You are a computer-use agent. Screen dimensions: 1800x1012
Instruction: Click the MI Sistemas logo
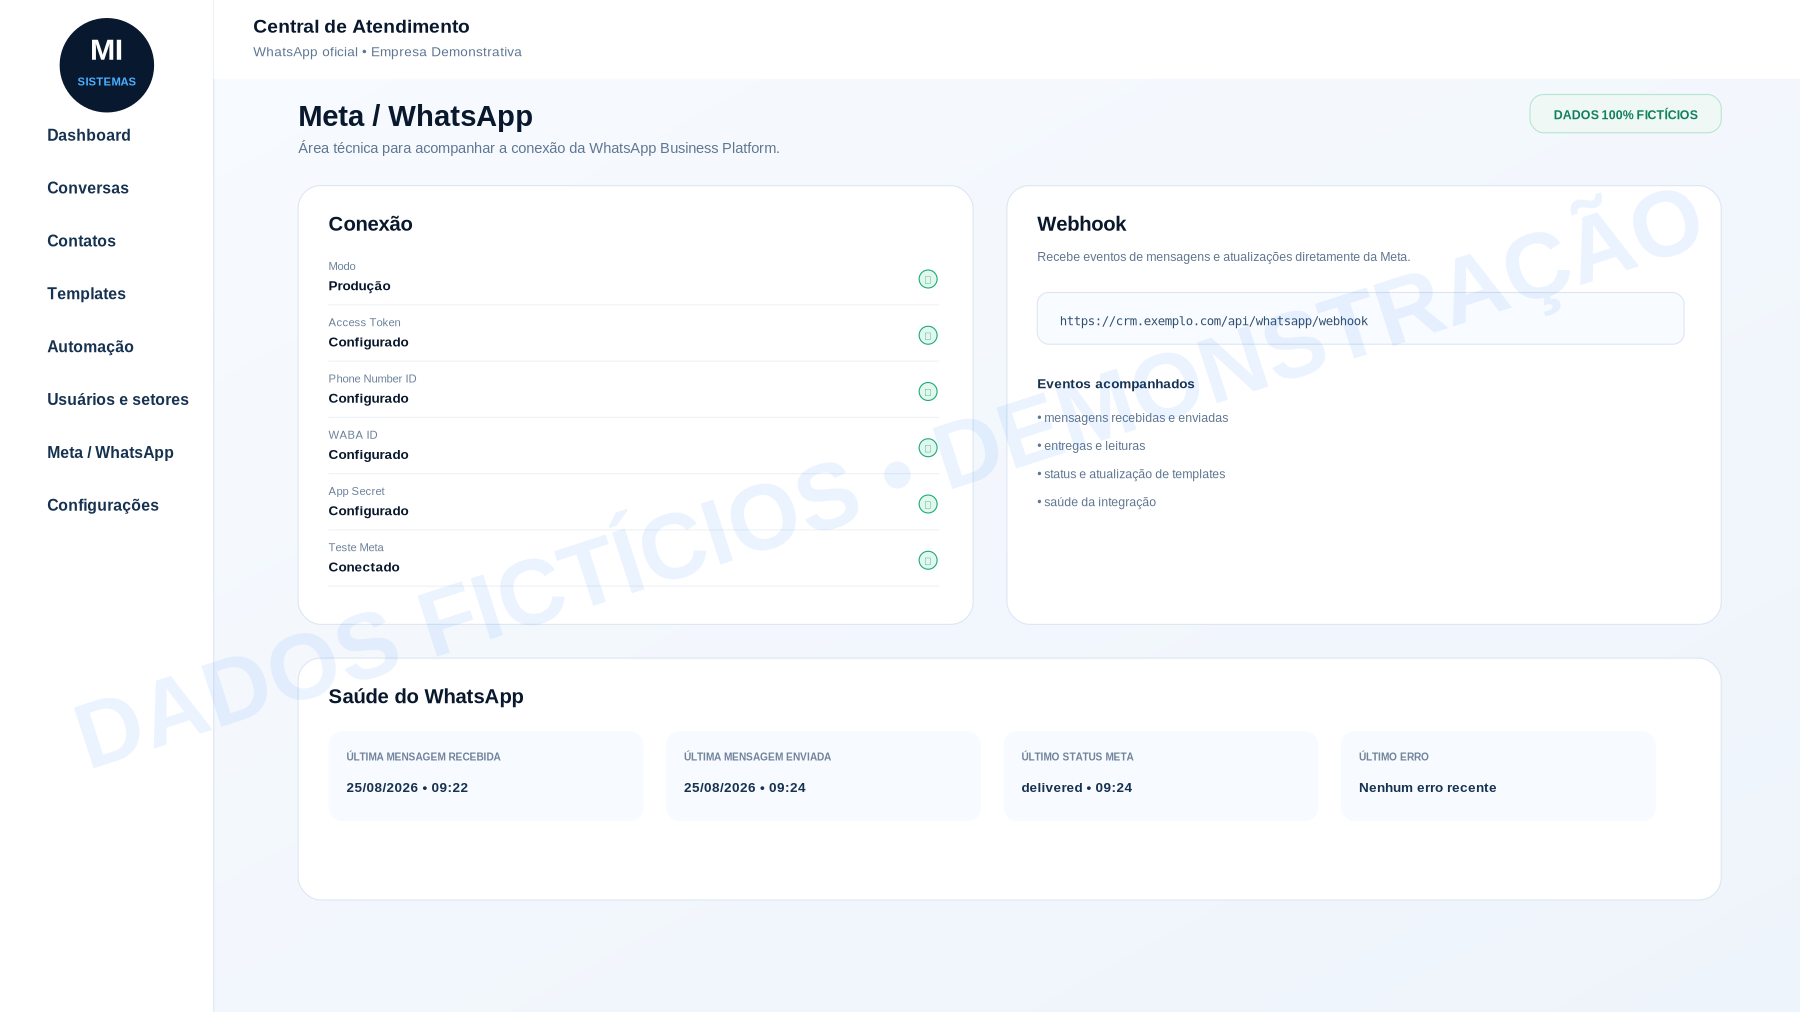[107, 65]
